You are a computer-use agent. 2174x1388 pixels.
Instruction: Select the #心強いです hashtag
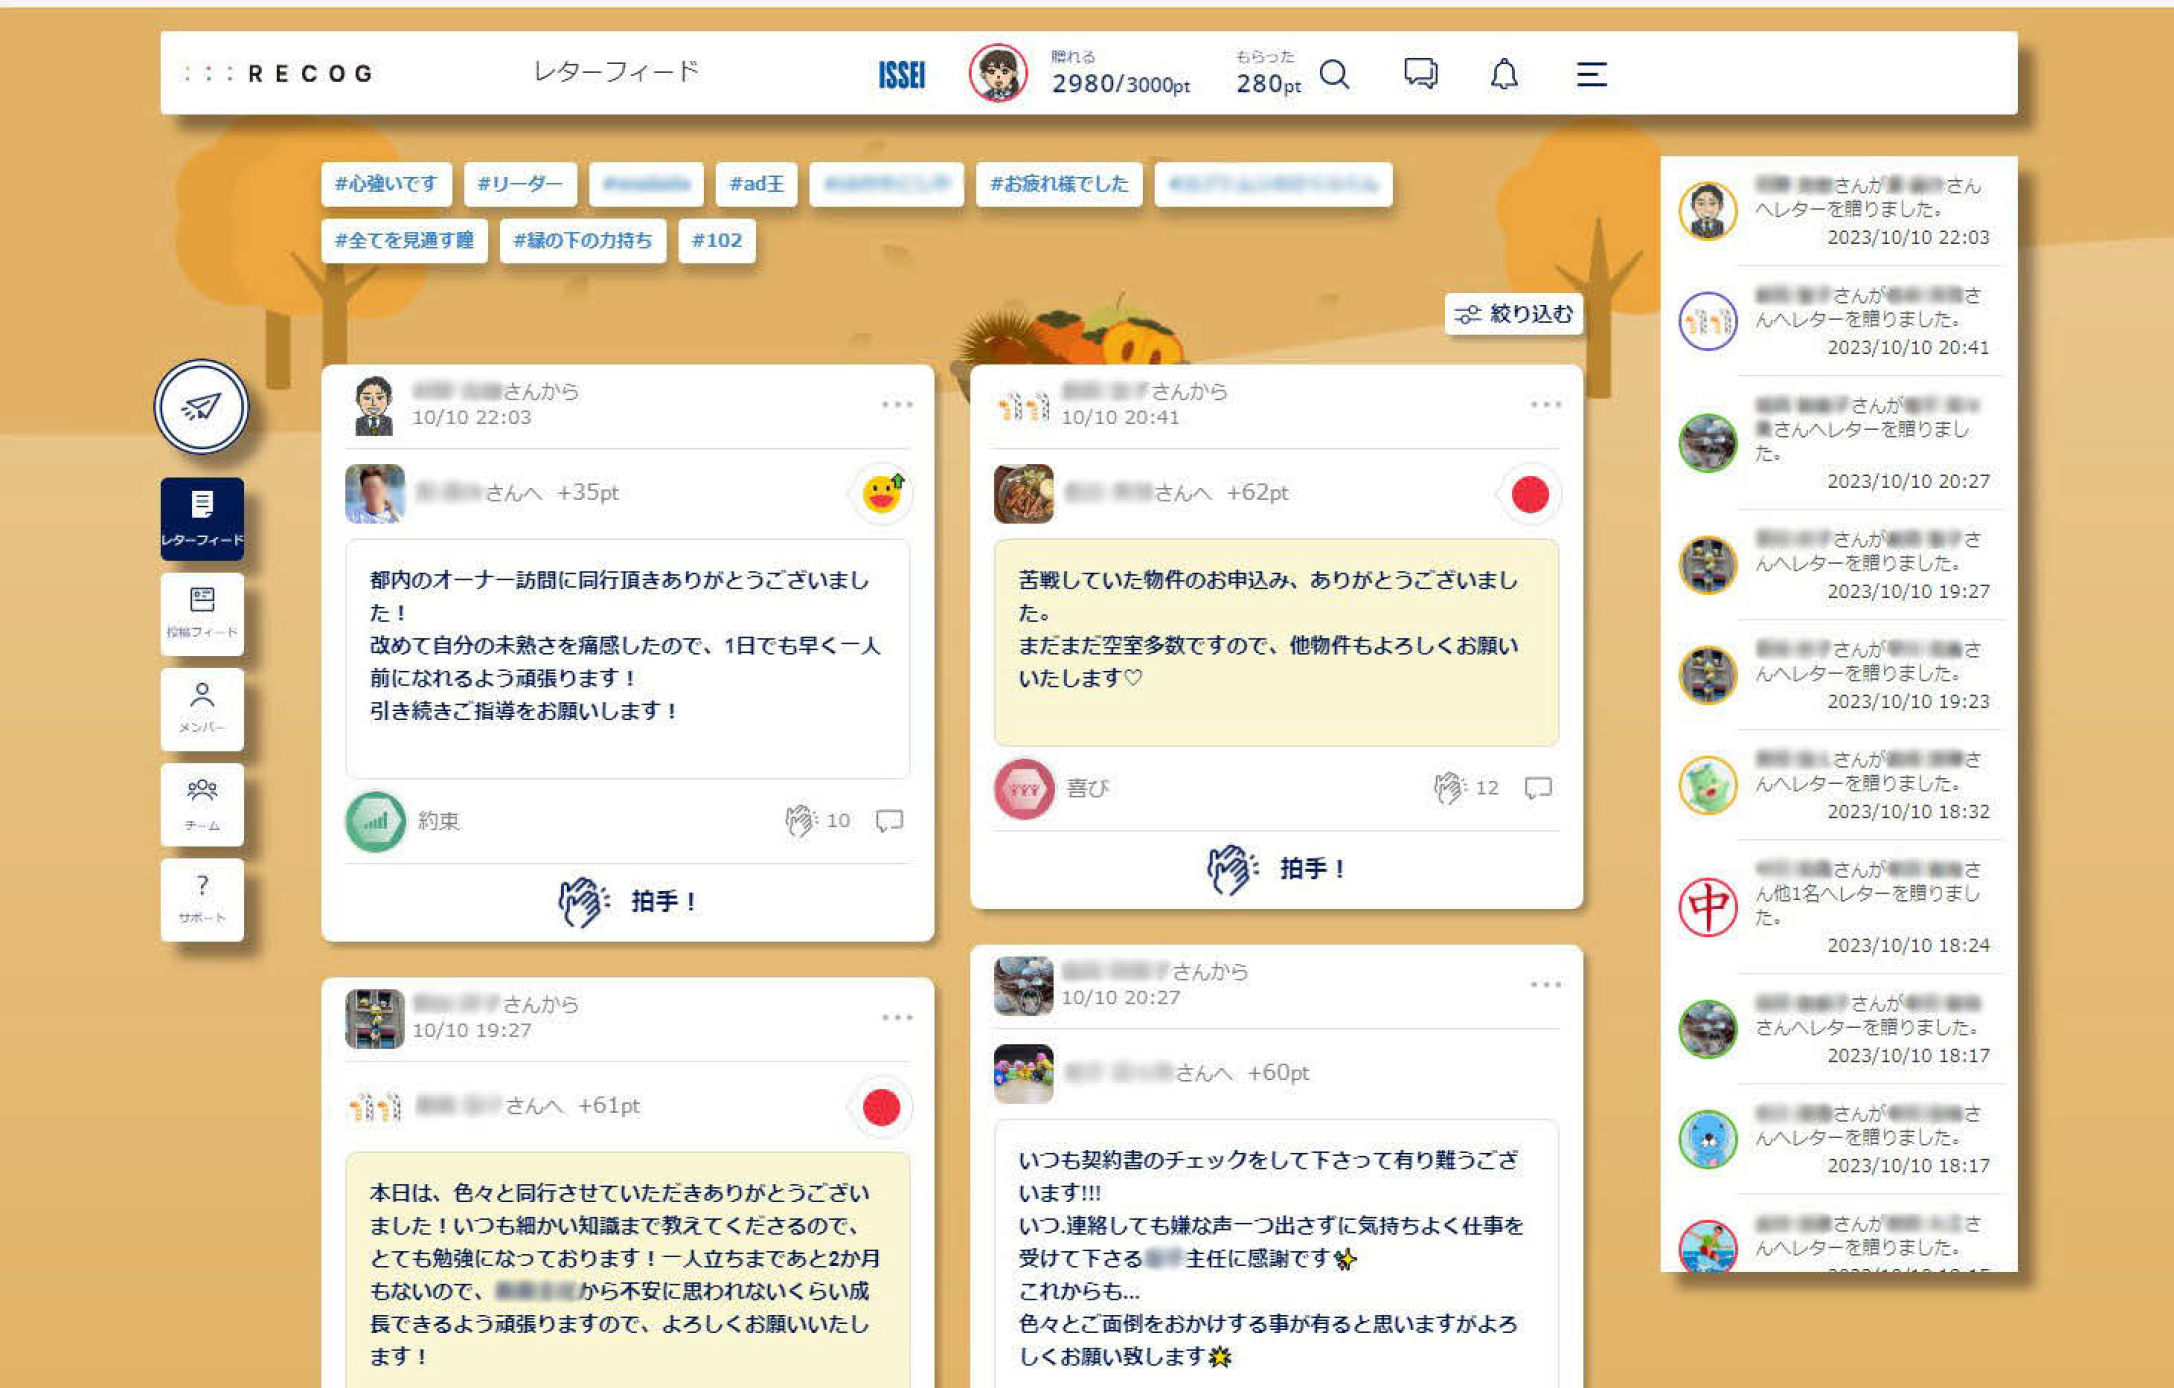386,184
